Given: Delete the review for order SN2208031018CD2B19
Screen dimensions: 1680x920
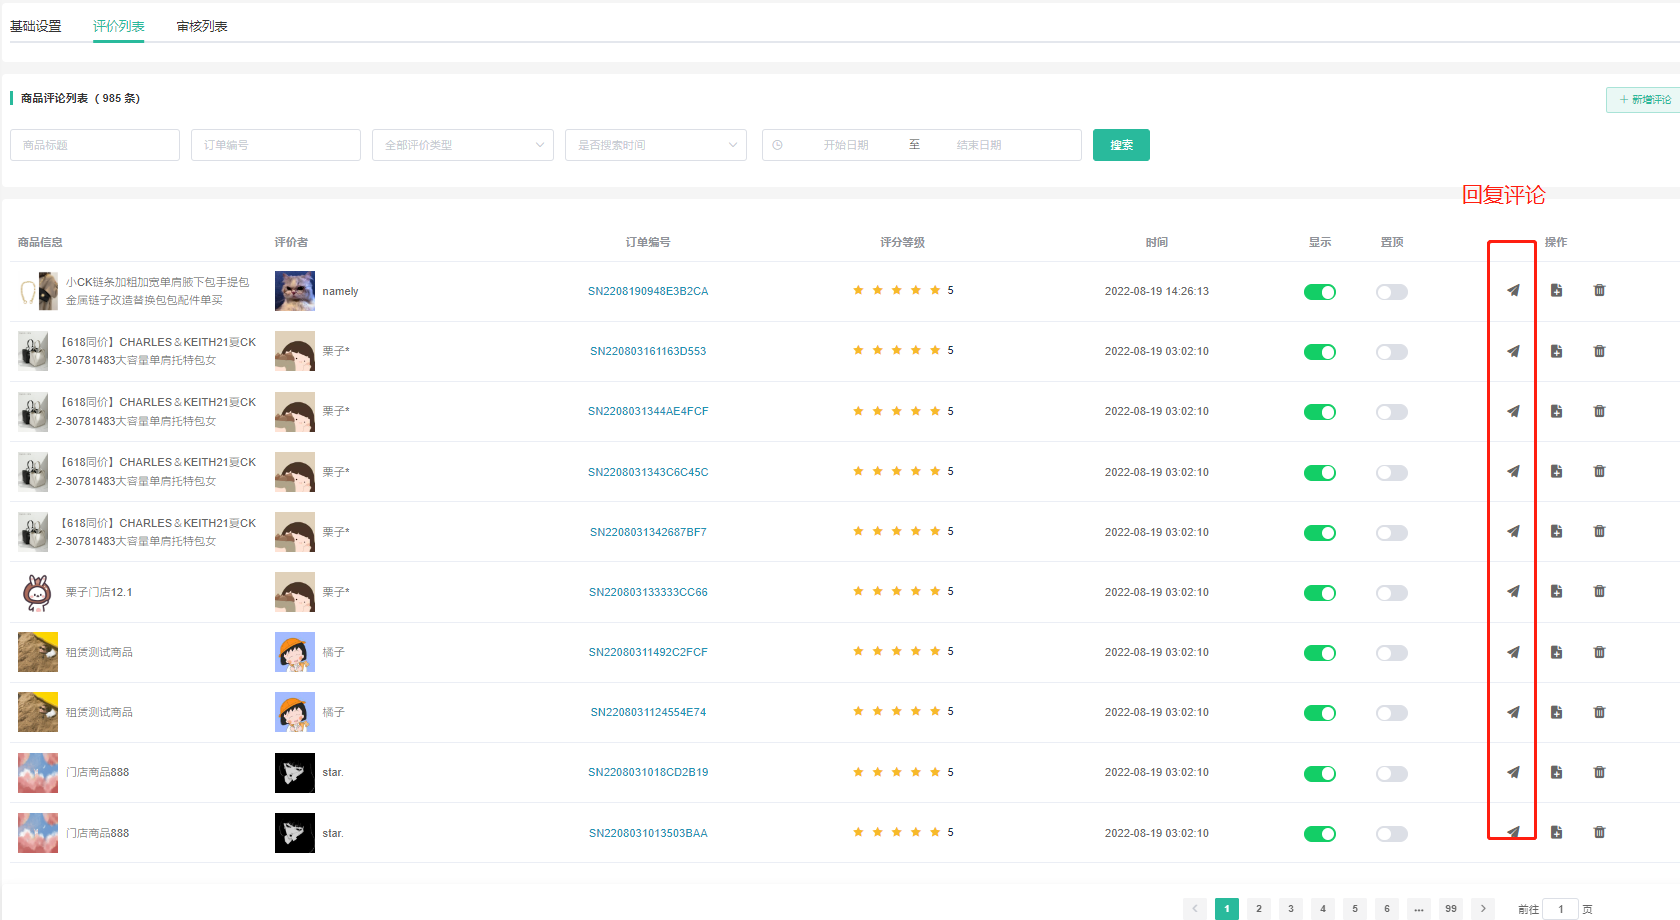Looking at the screenshot, I should pyautogui.click(x=1599, y=772).
